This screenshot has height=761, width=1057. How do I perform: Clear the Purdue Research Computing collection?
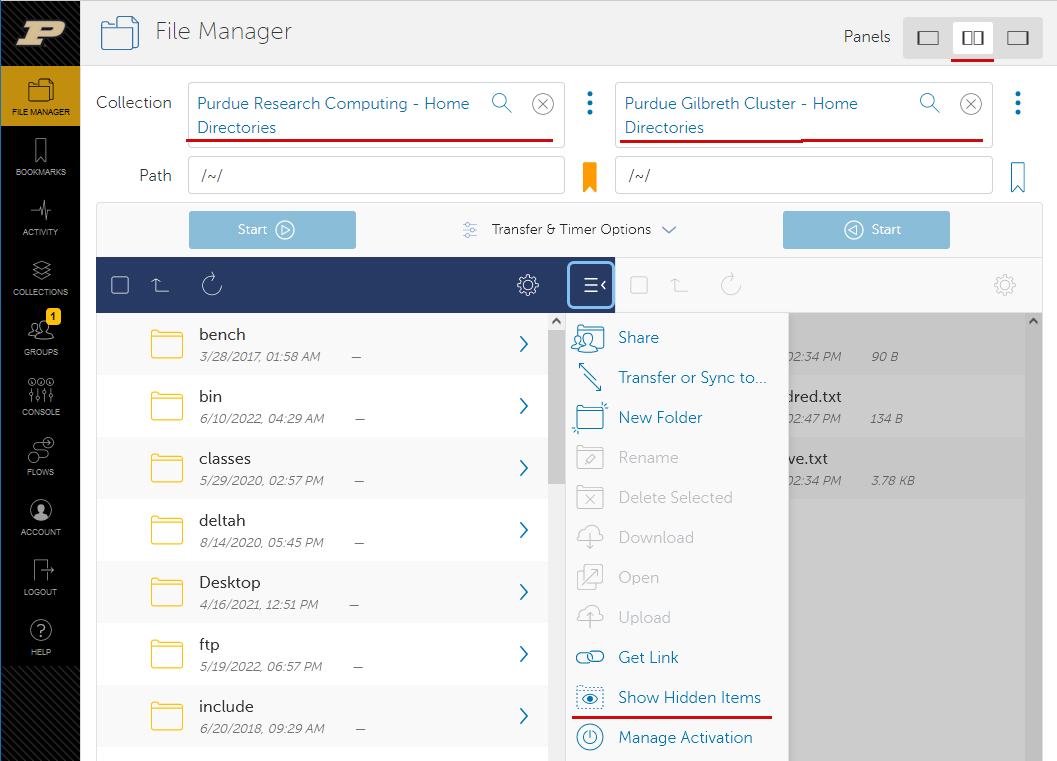543,104
